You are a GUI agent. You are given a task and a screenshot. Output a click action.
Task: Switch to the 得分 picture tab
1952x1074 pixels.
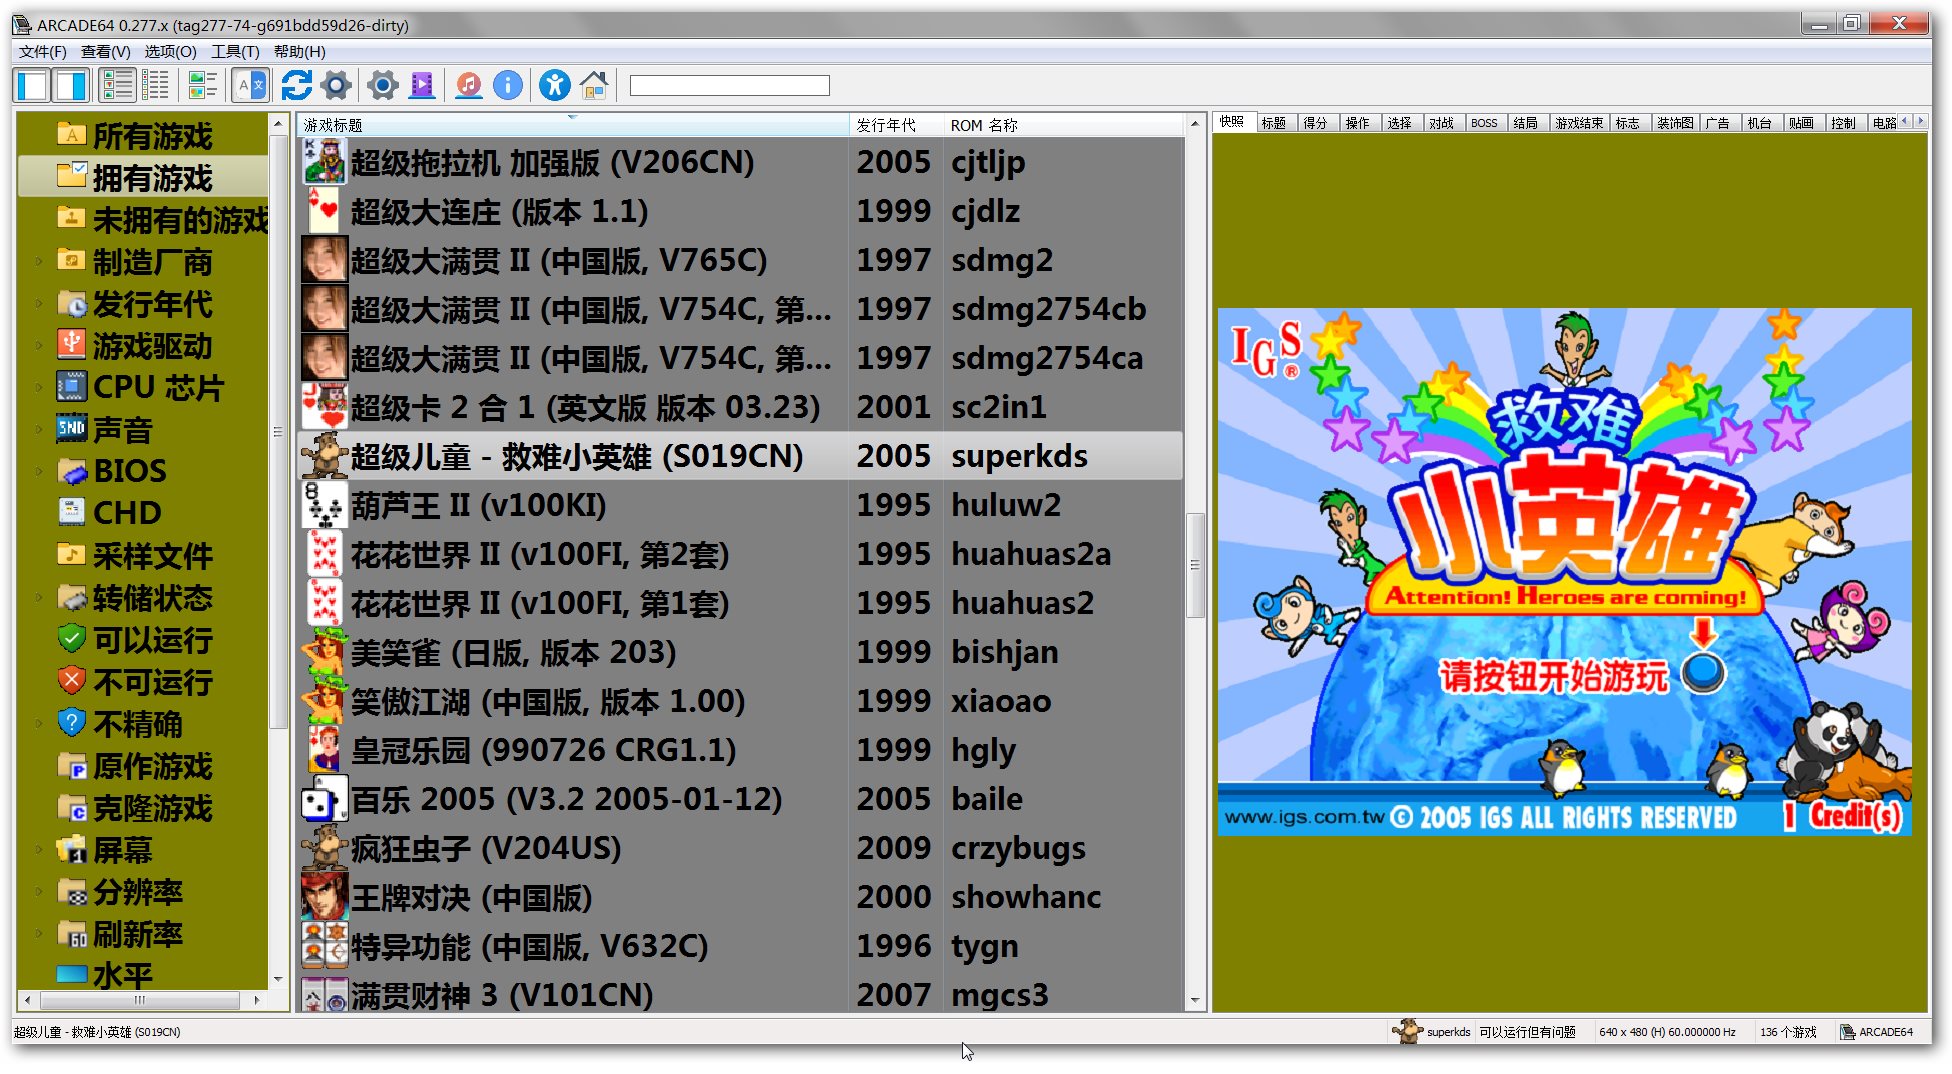[x=1316, y=123]
